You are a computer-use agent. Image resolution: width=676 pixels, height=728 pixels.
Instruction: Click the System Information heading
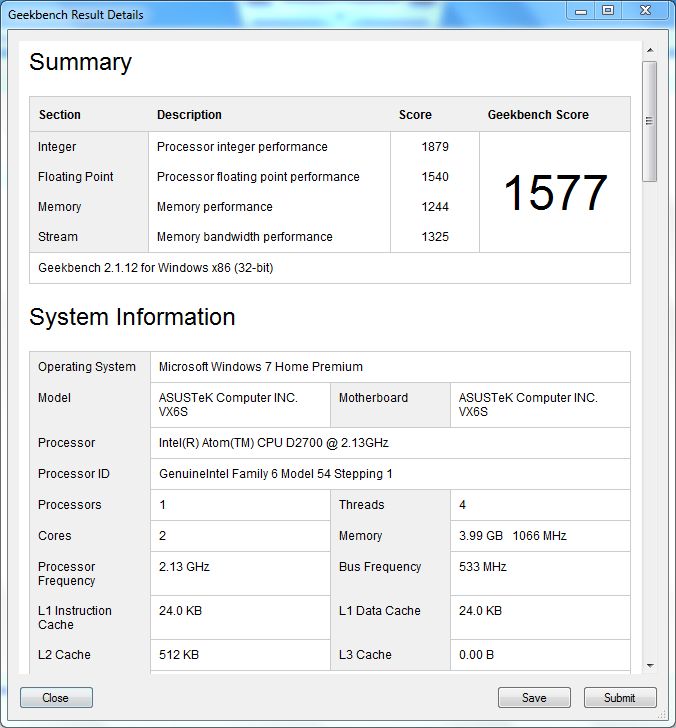pyautogui.click(x=132, y=317)
